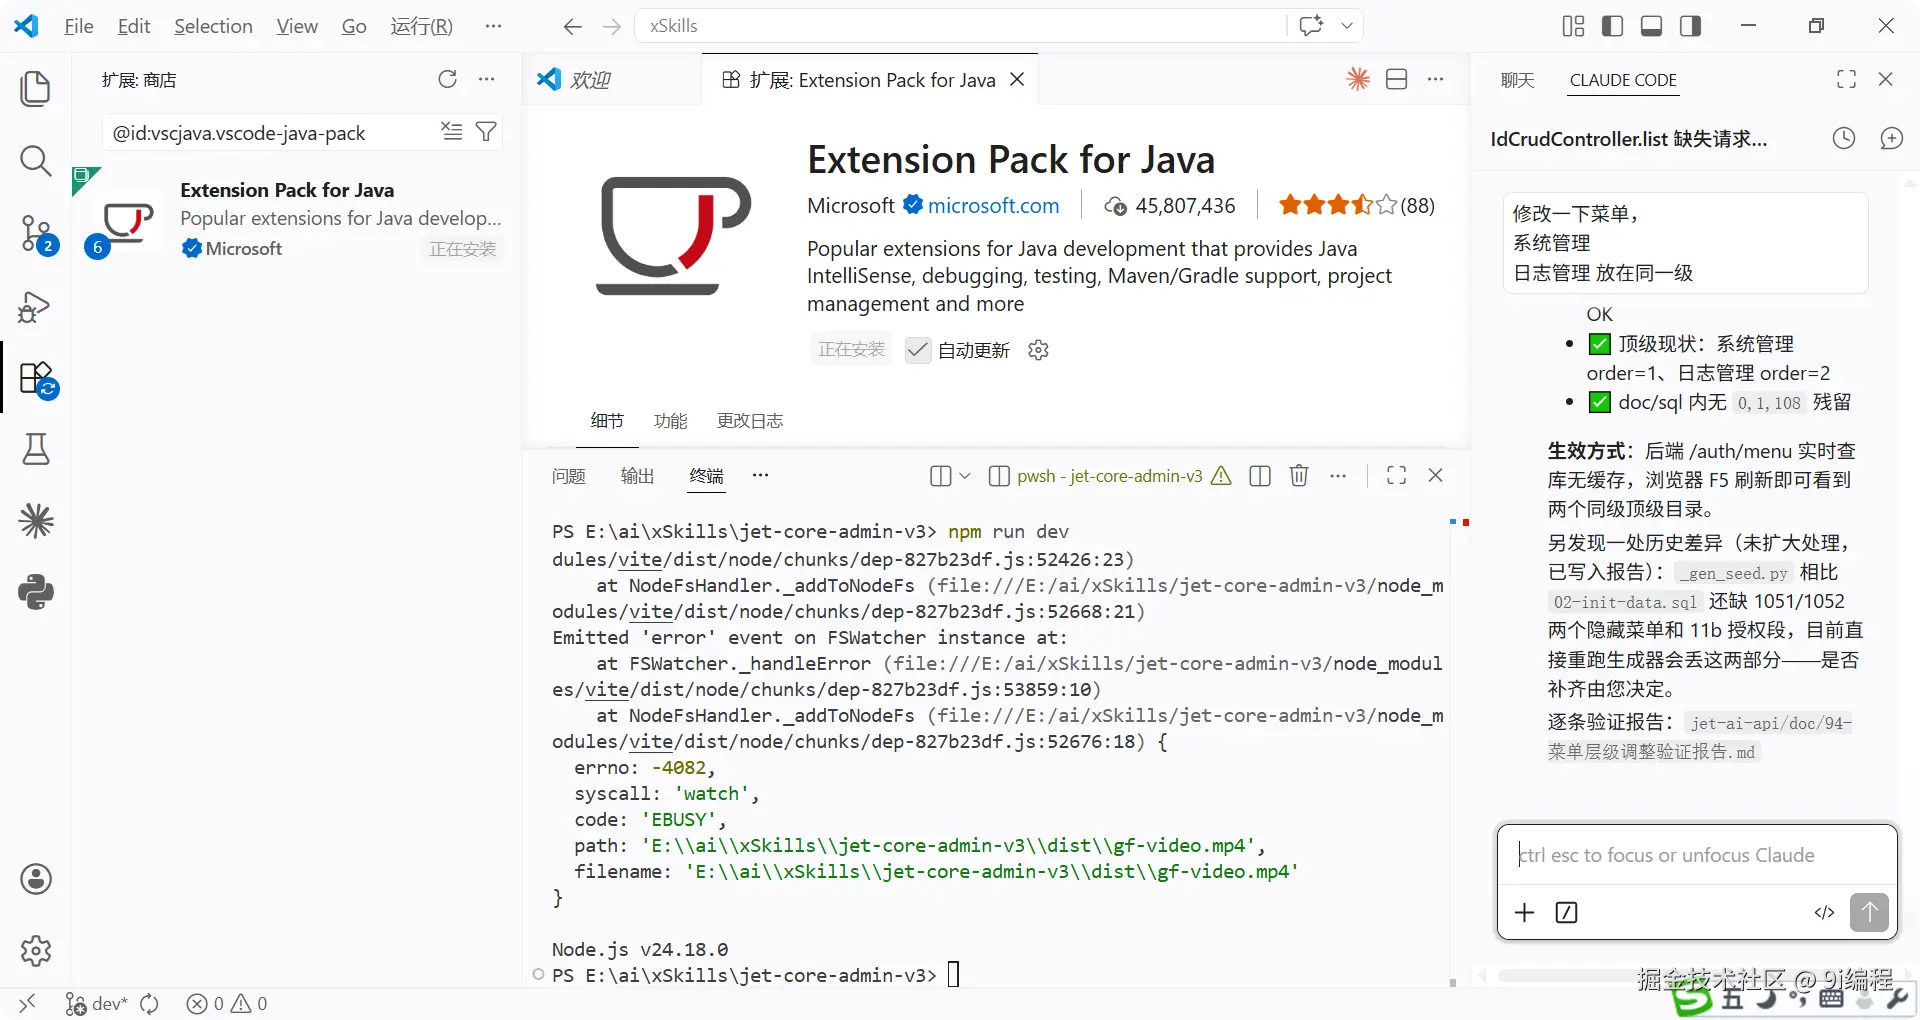
Task: Show more panel tabs via ellipsis
Action: 760,476
